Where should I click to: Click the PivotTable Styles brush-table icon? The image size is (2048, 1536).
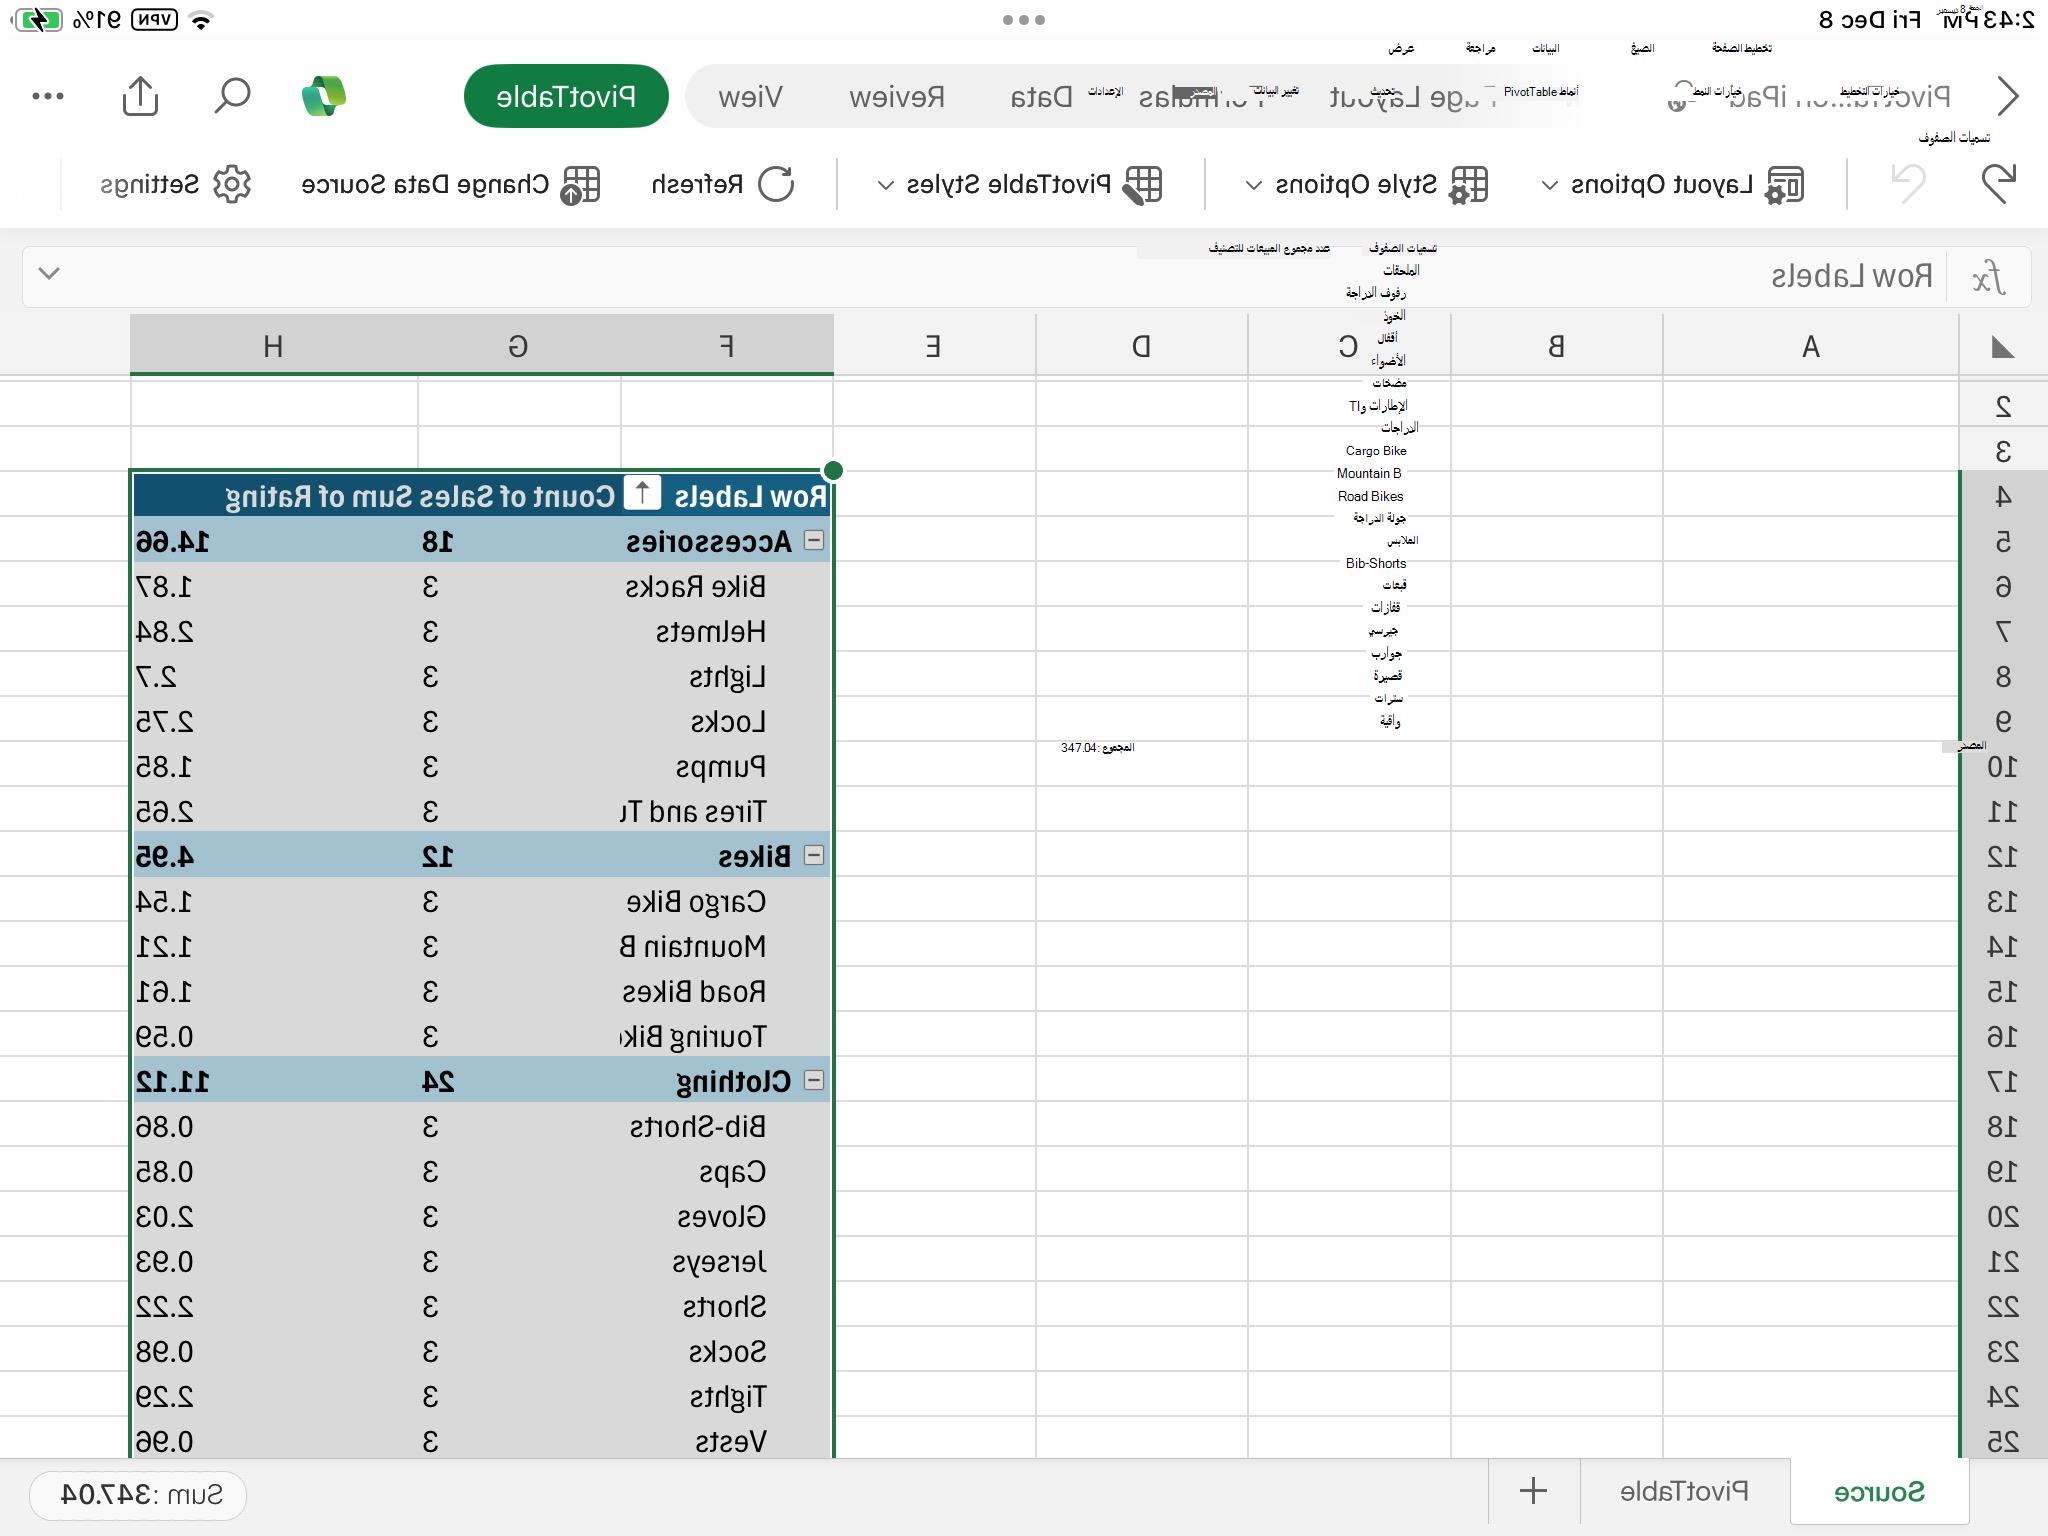point(1142,184)
